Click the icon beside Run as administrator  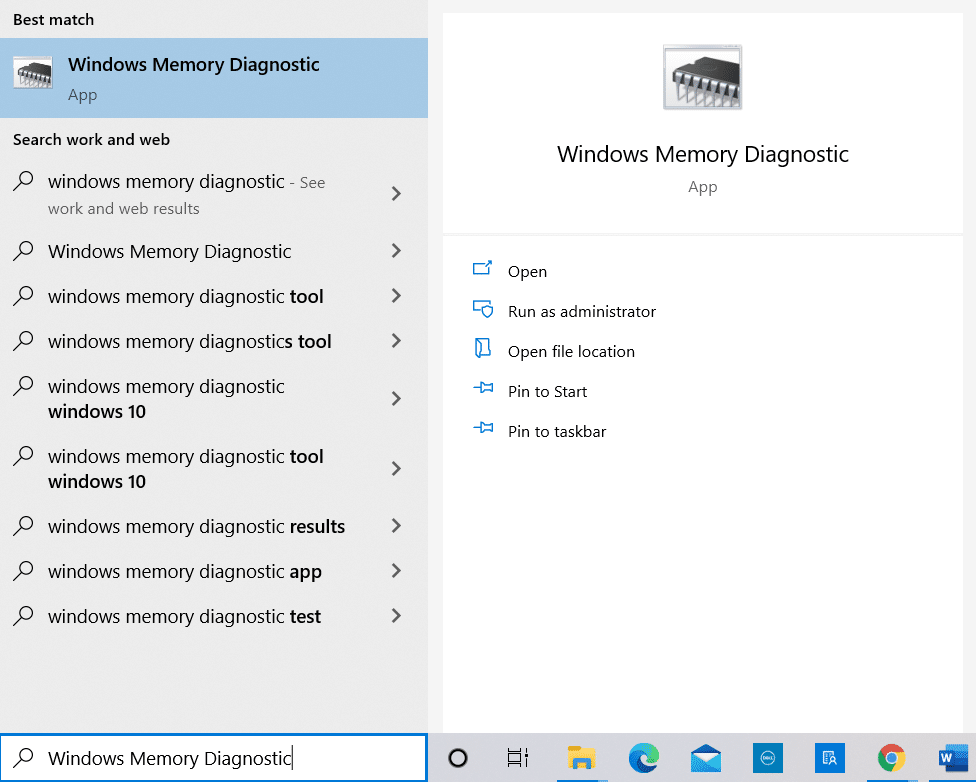[483, 310]
